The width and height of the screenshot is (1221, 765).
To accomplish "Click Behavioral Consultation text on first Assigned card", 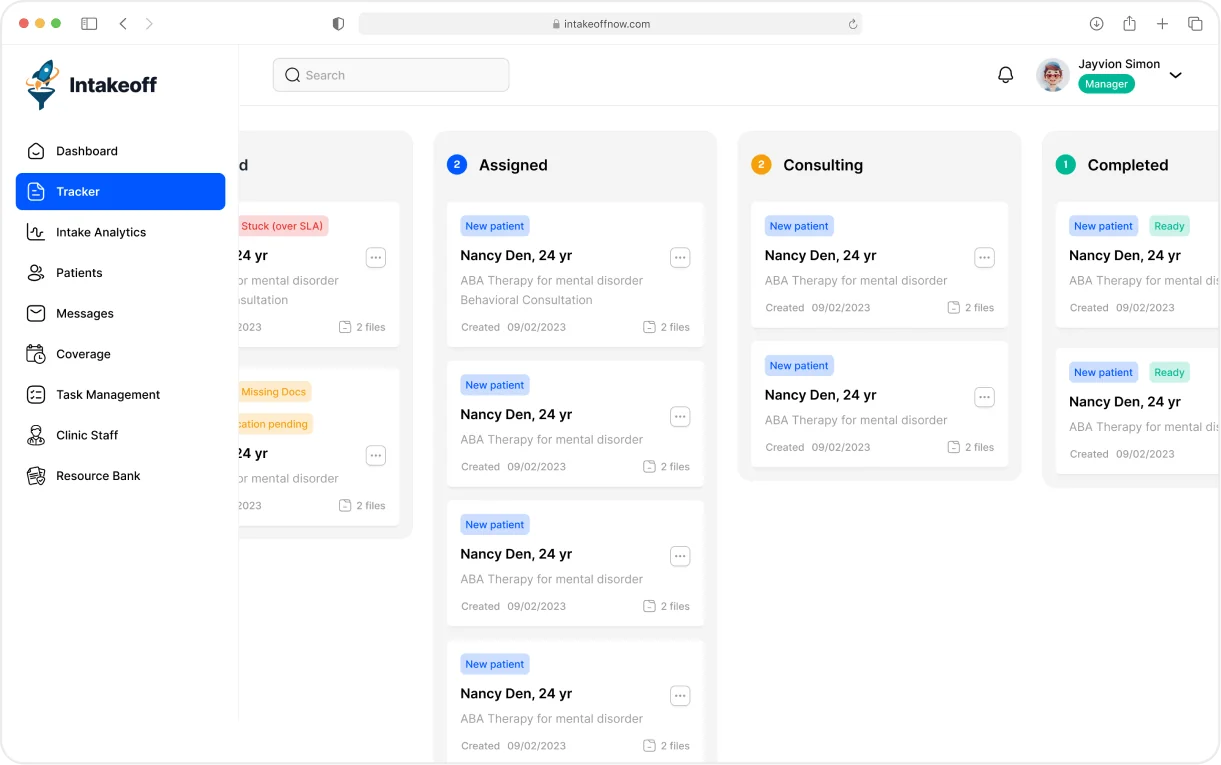I will coord(526,300).
